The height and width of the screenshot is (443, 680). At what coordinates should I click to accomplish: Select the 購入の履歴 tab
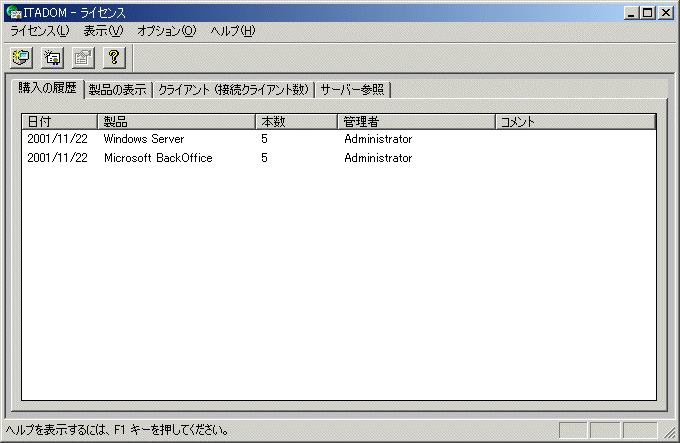(47, 88)
